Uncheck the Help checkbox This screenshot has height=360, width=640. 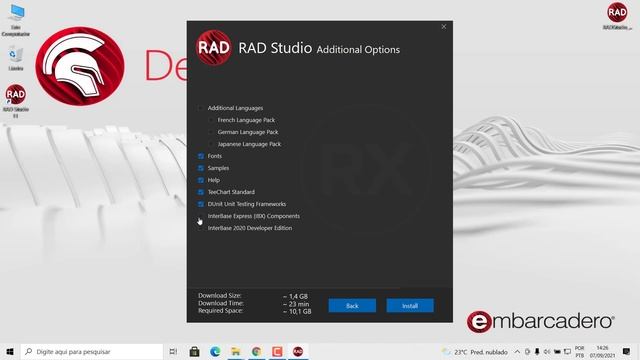200,180
